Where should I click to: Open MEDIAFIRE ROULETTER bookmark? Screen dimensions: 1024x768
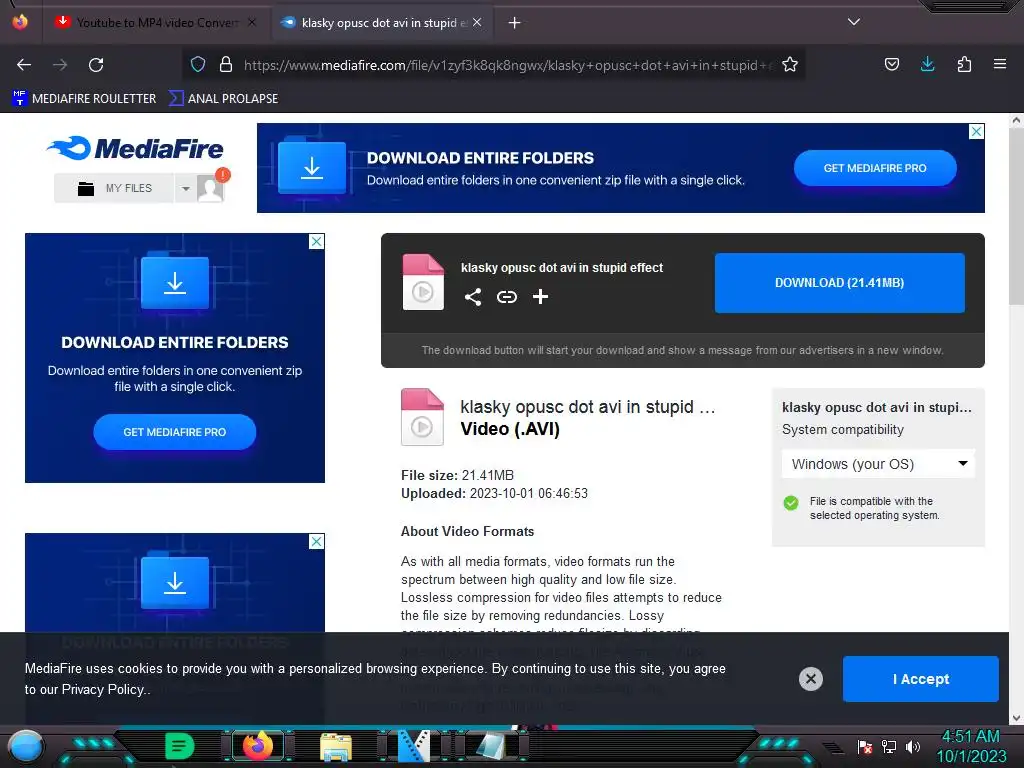coord(84,99)
